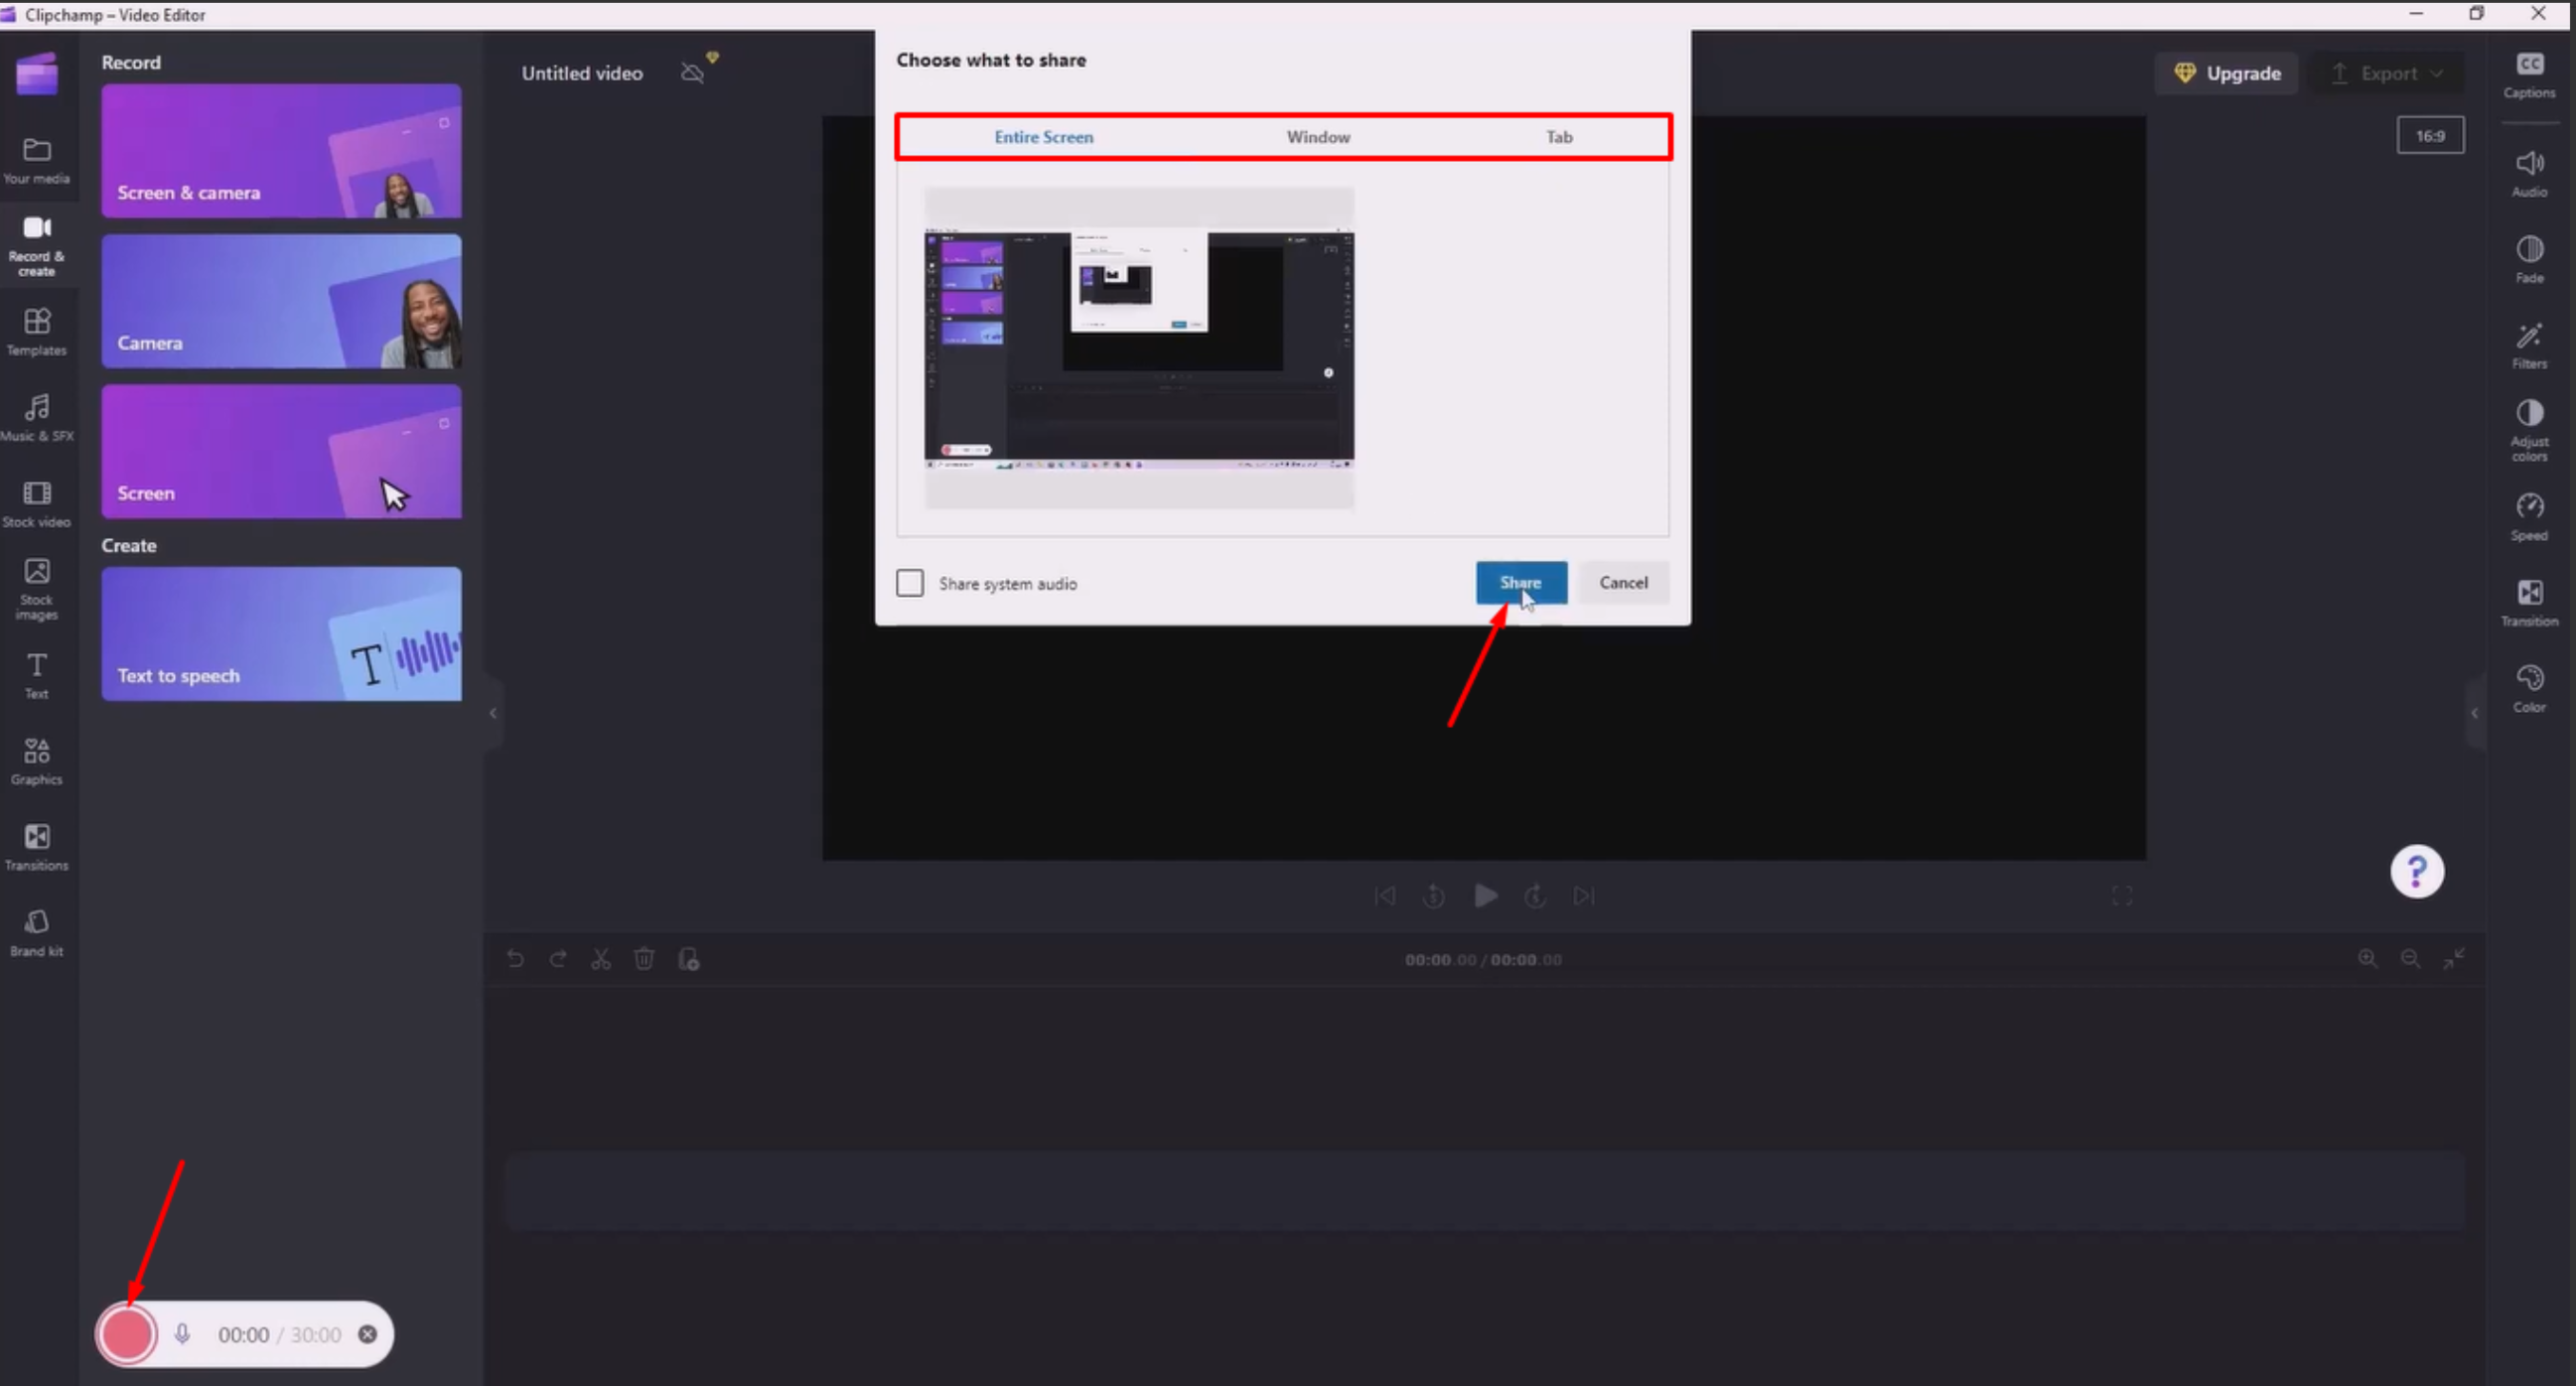Switch to the Tab share option
The height and width of the screenshot is (1386, 2576).
[x=1559, y=137]
